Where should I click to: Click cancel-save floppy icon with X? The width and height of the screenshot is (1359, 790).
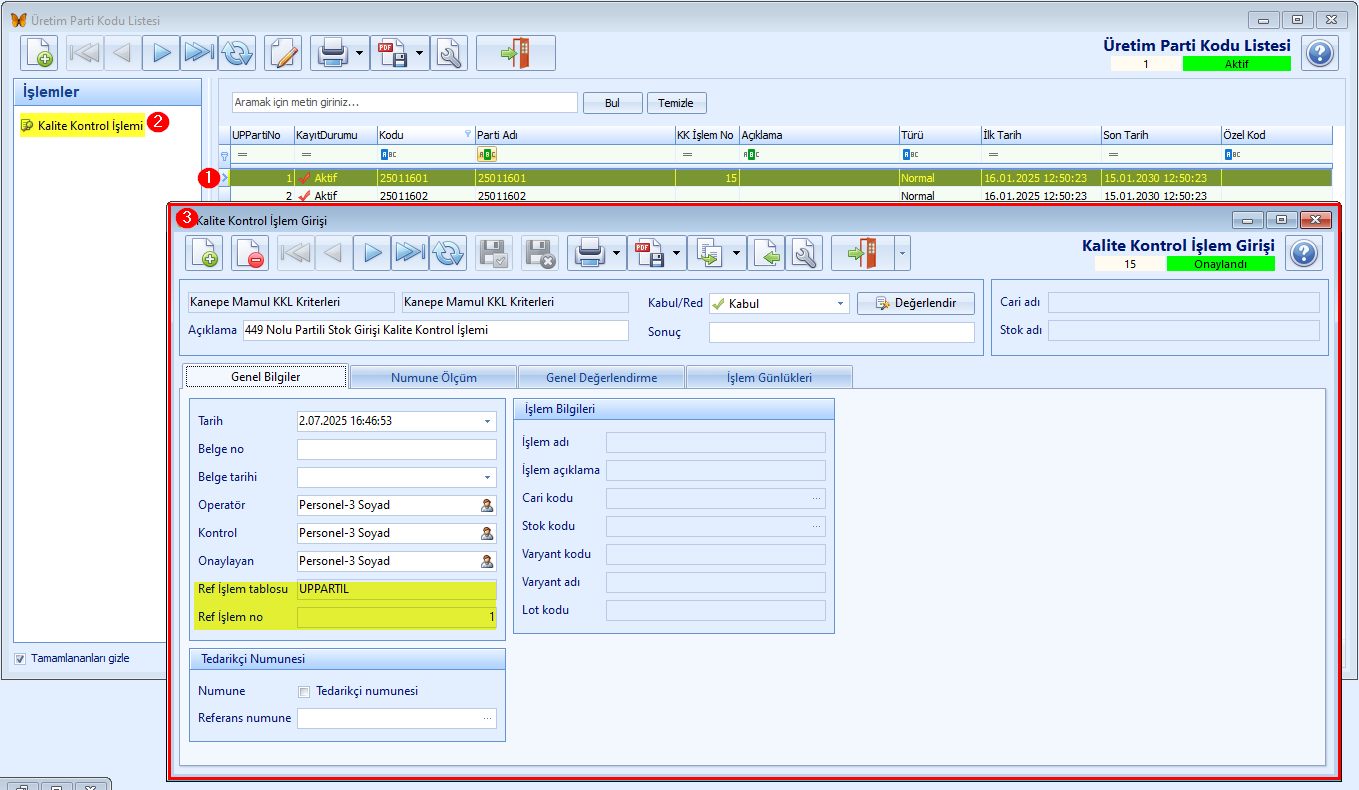[541, 254]
